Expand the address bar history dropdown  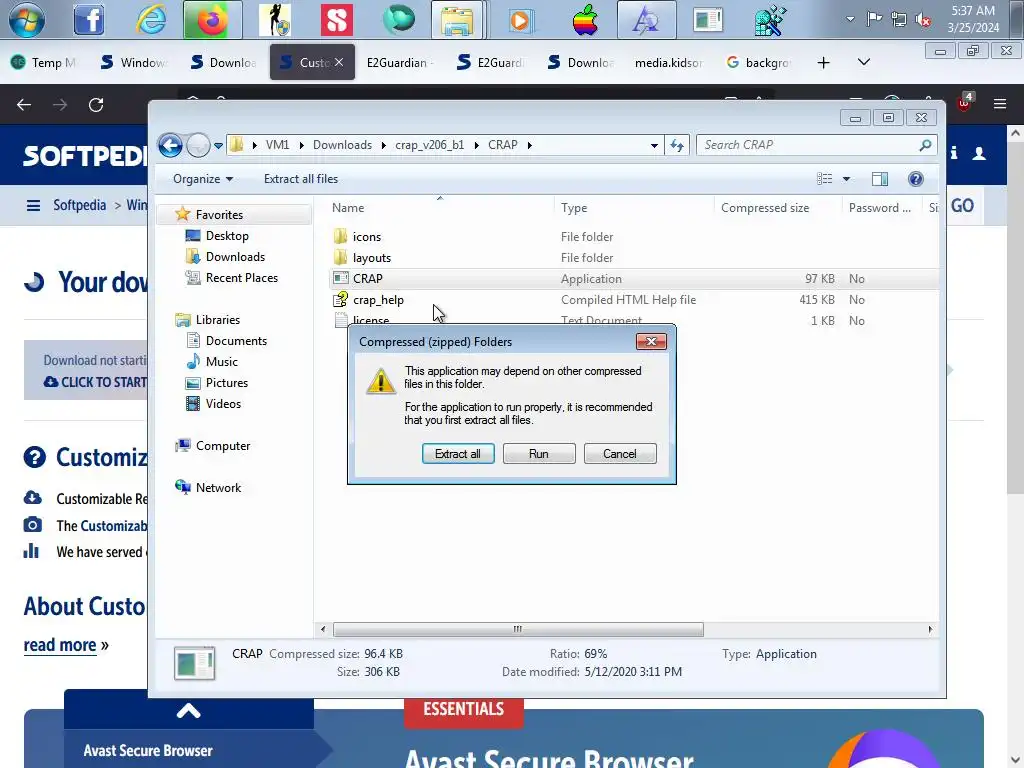(654, 146)
